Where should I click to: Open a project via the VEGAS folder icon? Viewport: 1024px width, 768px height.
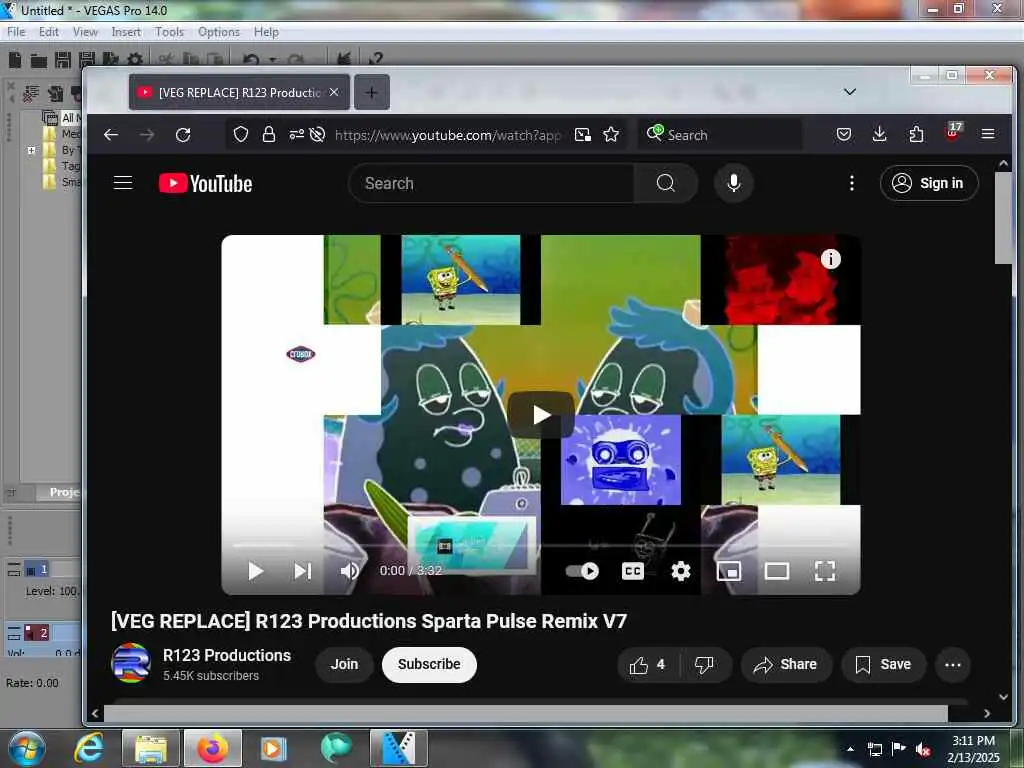coord(39,61)
